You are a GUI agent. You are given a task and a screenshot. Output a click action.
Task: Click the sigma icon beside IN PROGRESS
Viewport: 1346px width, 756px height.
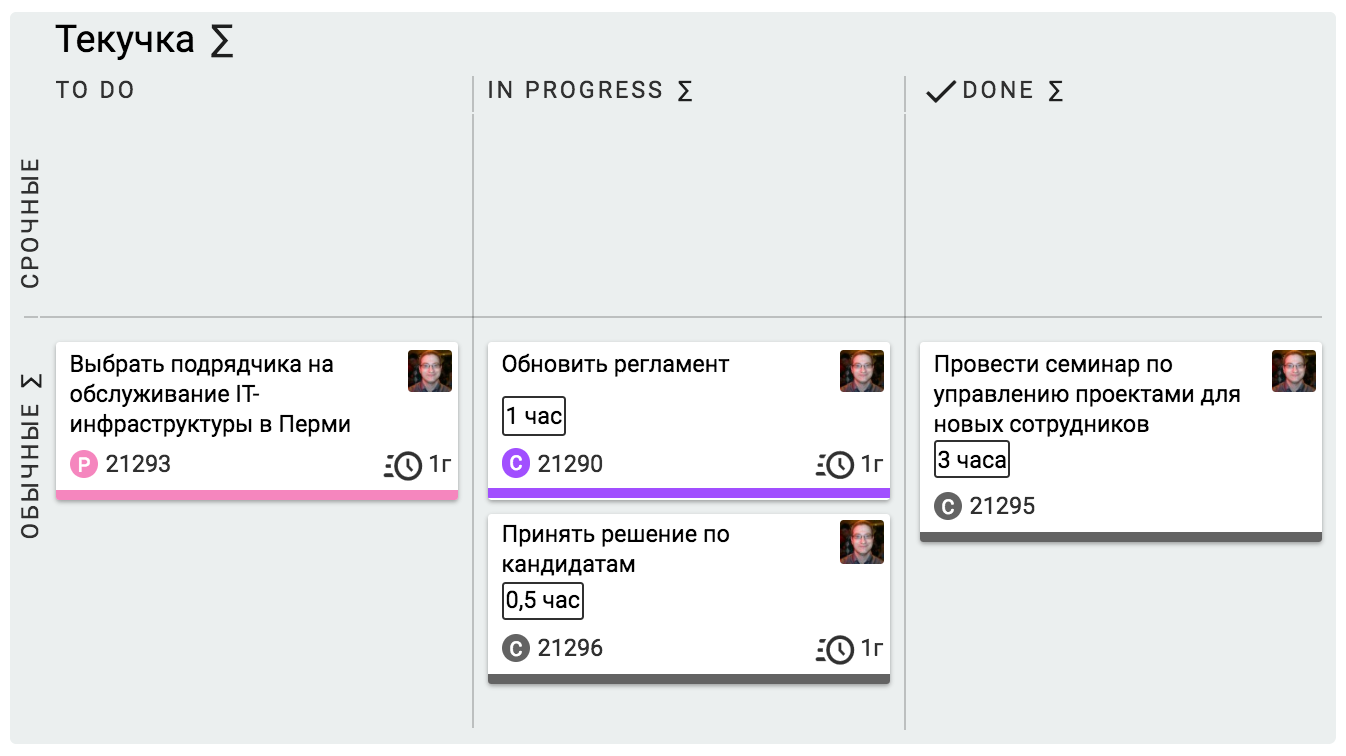click(685, 91)
